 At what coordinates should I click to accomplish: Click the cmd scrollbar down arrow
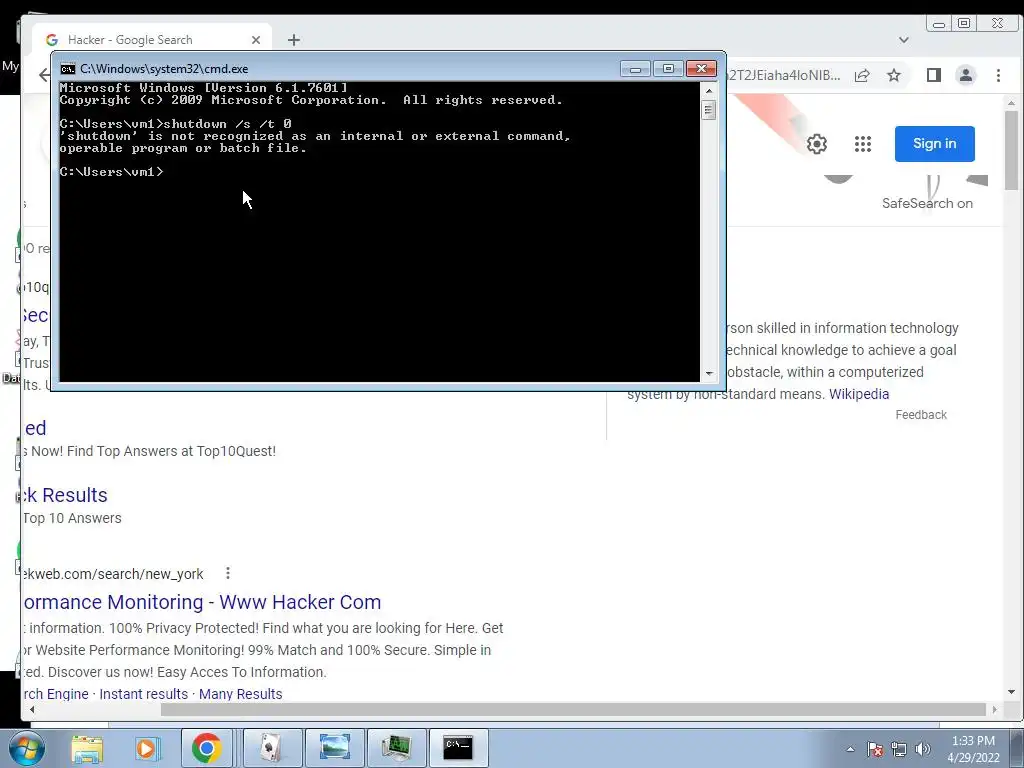(709, 374)
